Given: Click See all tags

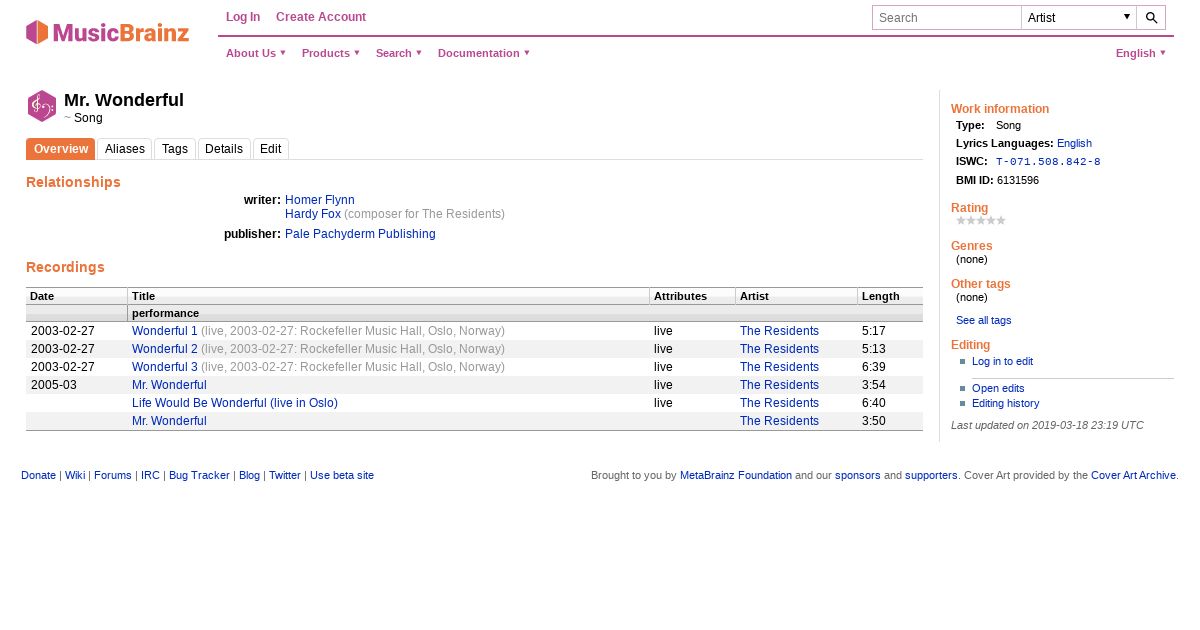Looking at the screenshot, I should [983, 320].
